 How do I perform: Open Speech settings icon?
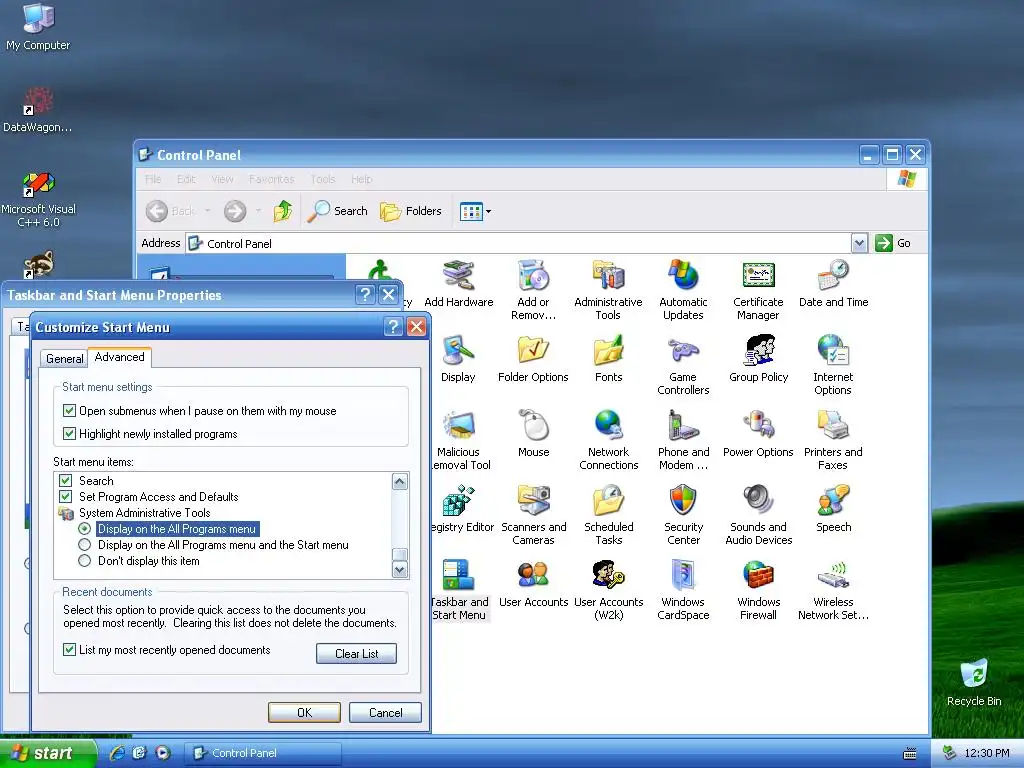click(x=833, y=509)
